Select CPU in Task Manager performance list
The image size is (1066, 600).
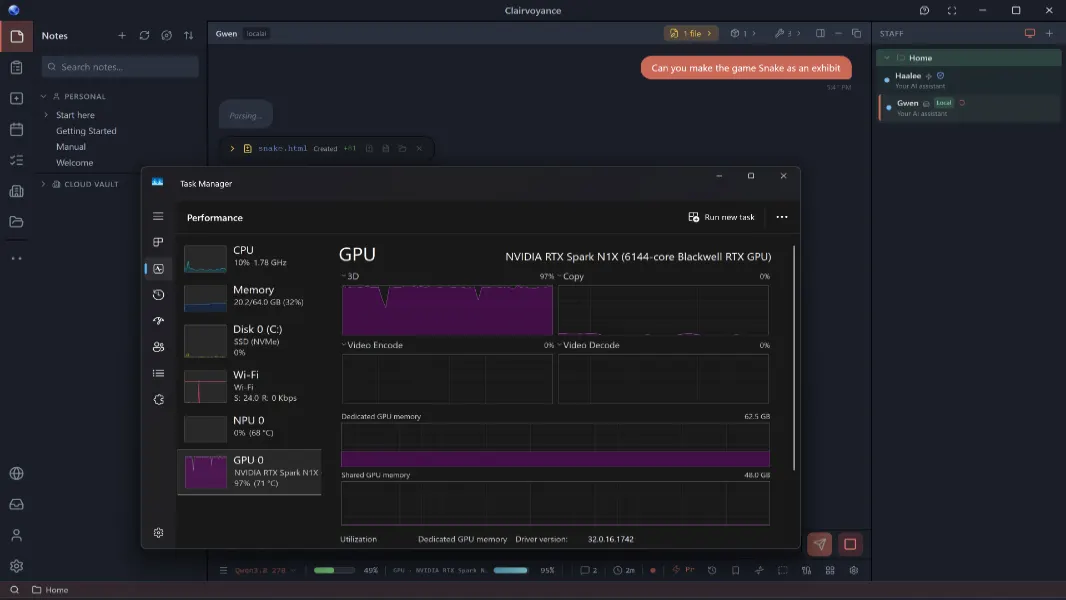(x=249, y=258)
